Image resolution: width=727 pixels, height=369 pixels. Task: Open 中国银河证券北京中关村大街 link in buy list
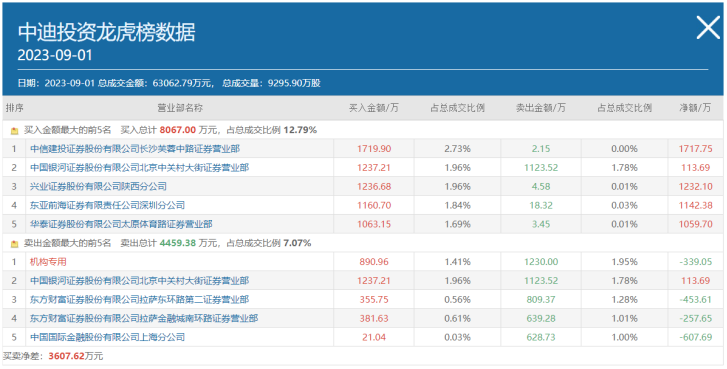point(140,167)
